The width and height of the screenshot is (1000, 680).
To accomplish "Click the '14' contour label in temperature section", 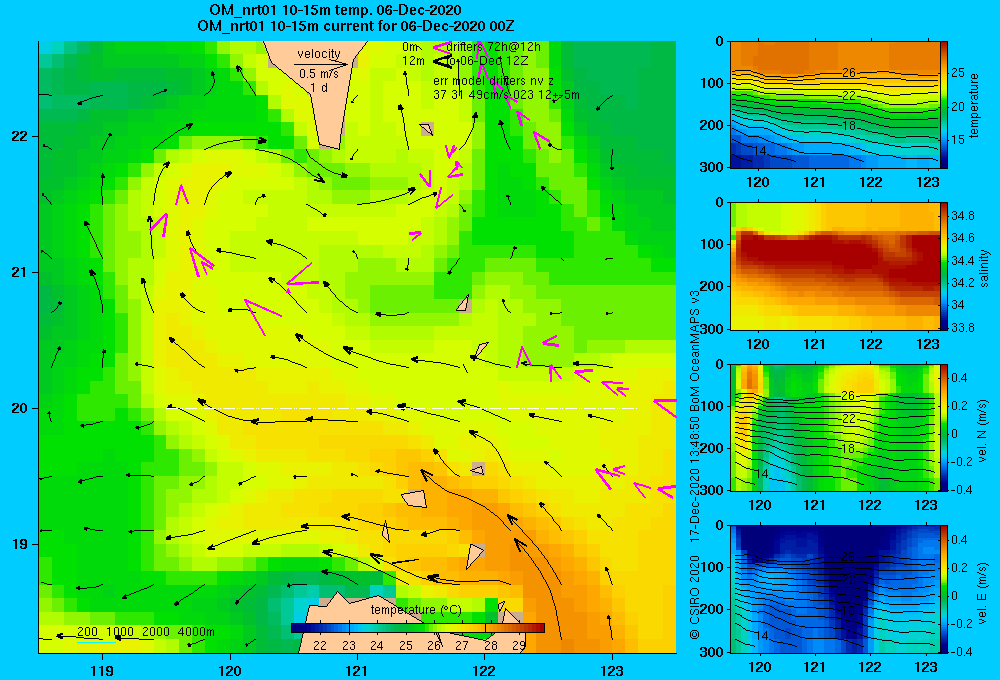I will pos(760,151).
